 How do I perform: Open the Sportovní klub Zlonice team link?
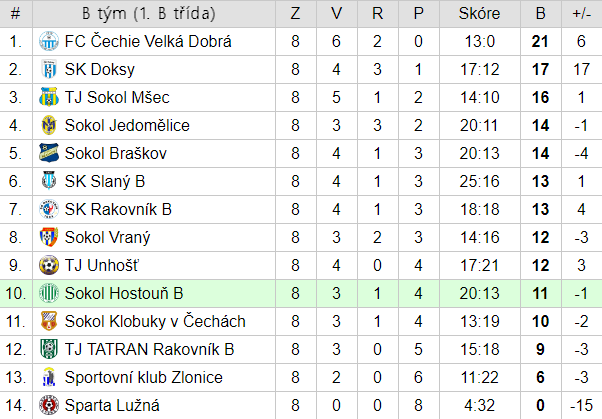[x=144, y=378]
